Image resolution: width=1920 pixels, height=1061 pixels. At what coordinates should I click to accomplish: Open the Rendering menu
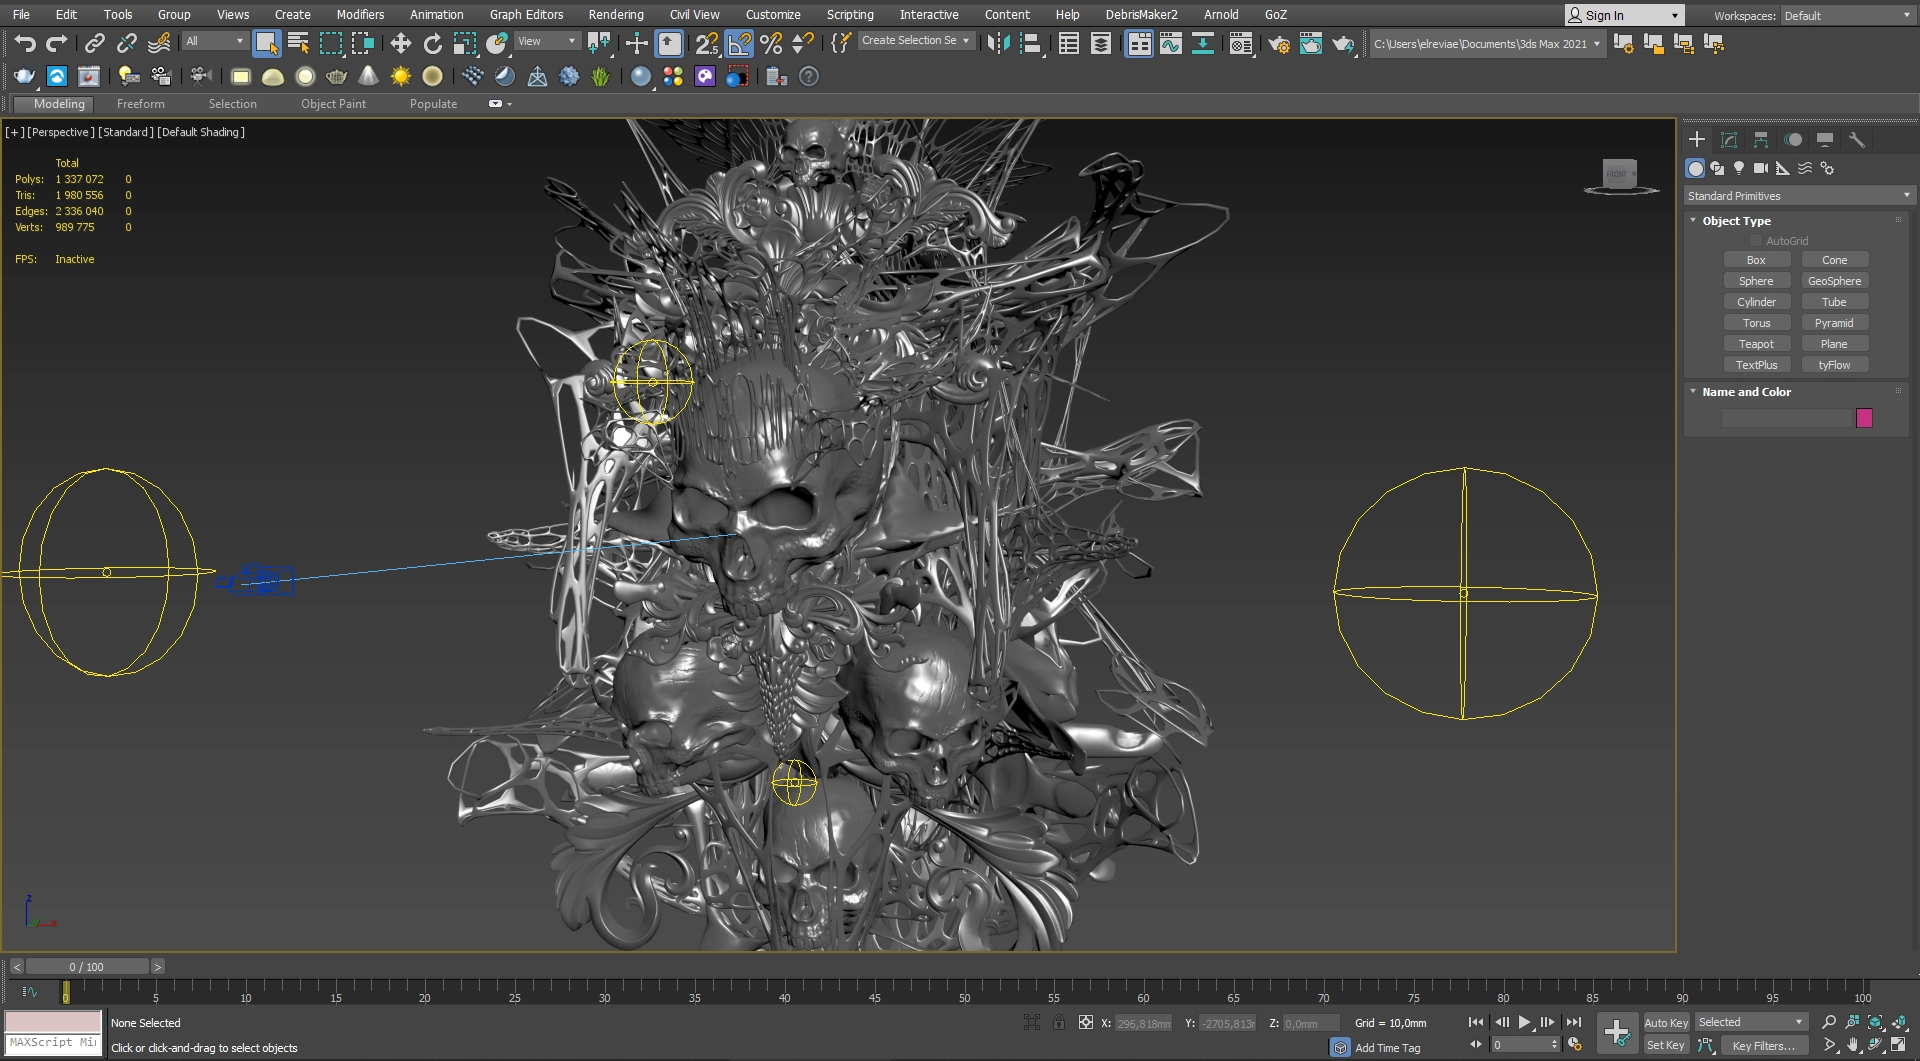tap(615, 15)
